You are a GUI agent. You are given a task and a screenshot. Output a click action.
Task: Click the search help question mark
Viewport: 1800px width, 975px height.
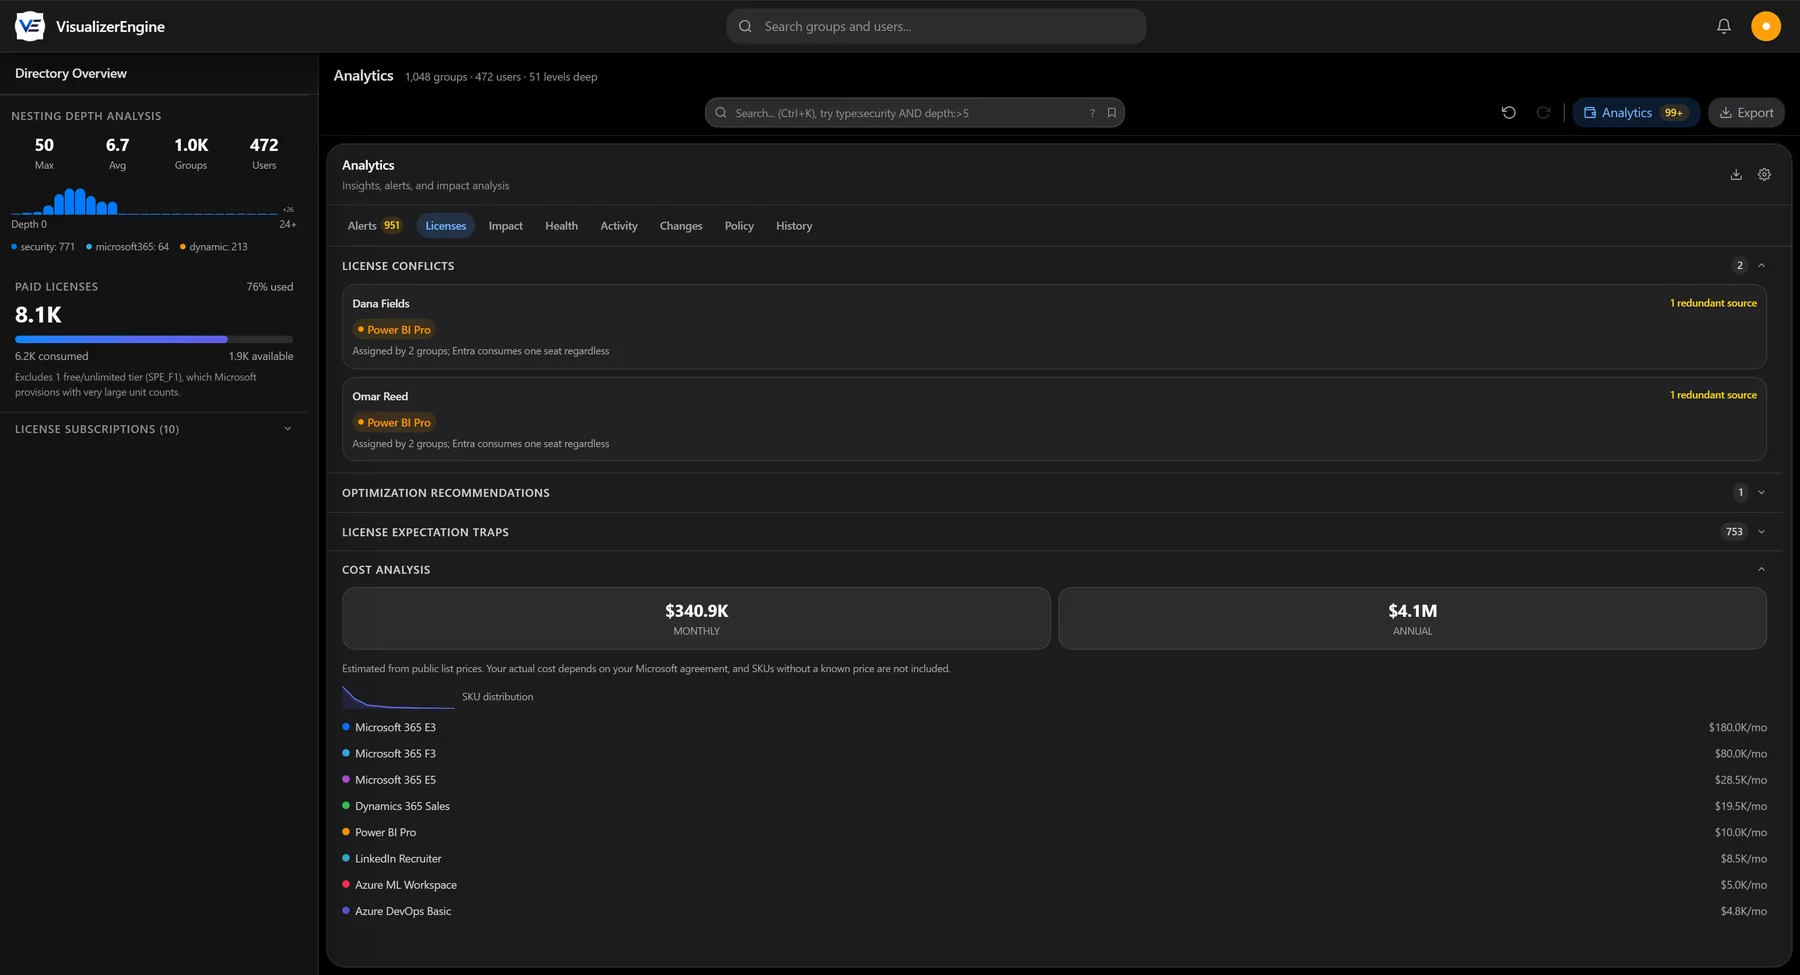pyautogui.click(x=1092, y=113)
